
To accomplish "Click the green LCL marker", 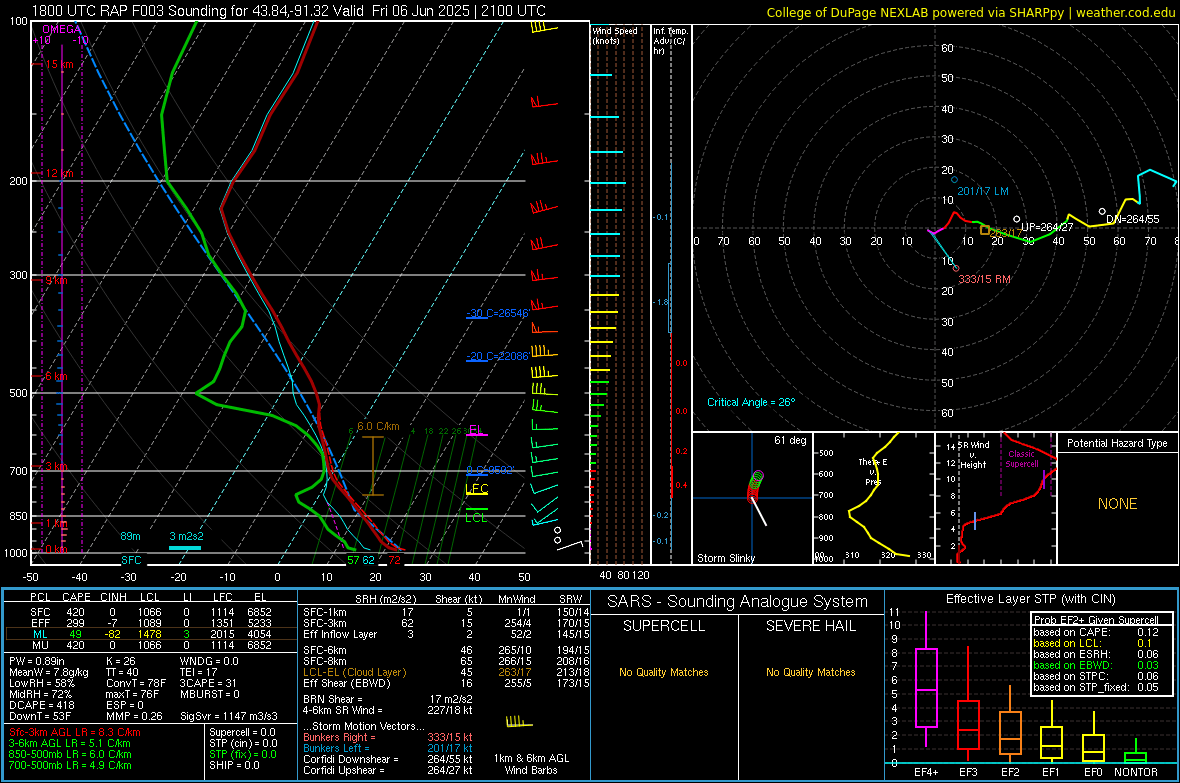I will (476, 518).
